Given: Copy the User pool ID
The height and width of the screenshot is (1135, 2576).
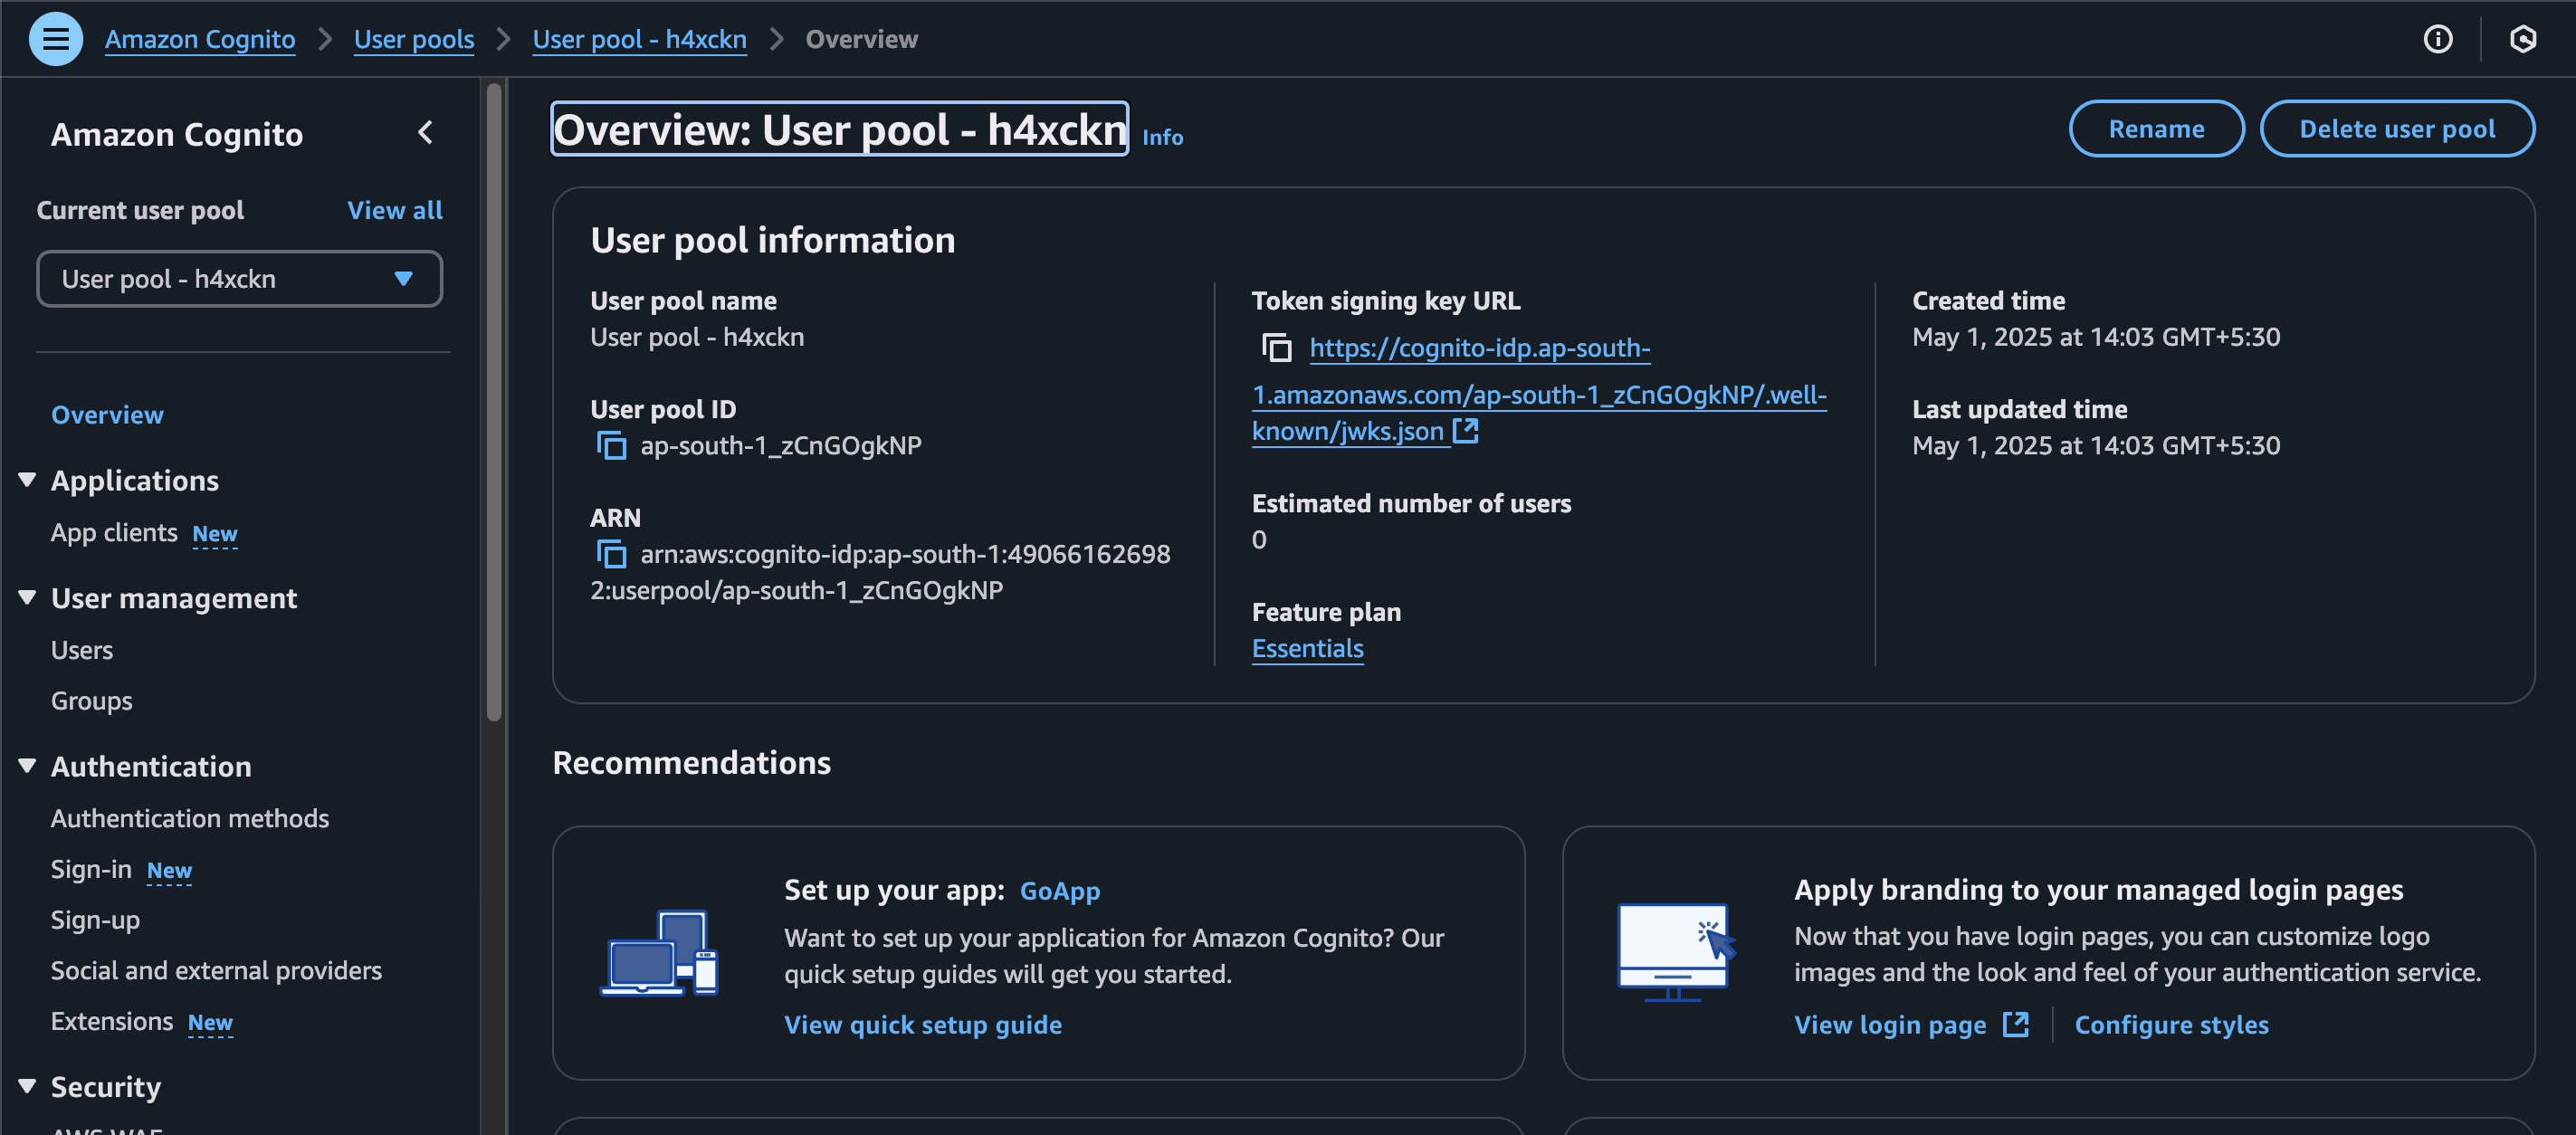Looking at the screenshot, I should [x=611, y=446].
